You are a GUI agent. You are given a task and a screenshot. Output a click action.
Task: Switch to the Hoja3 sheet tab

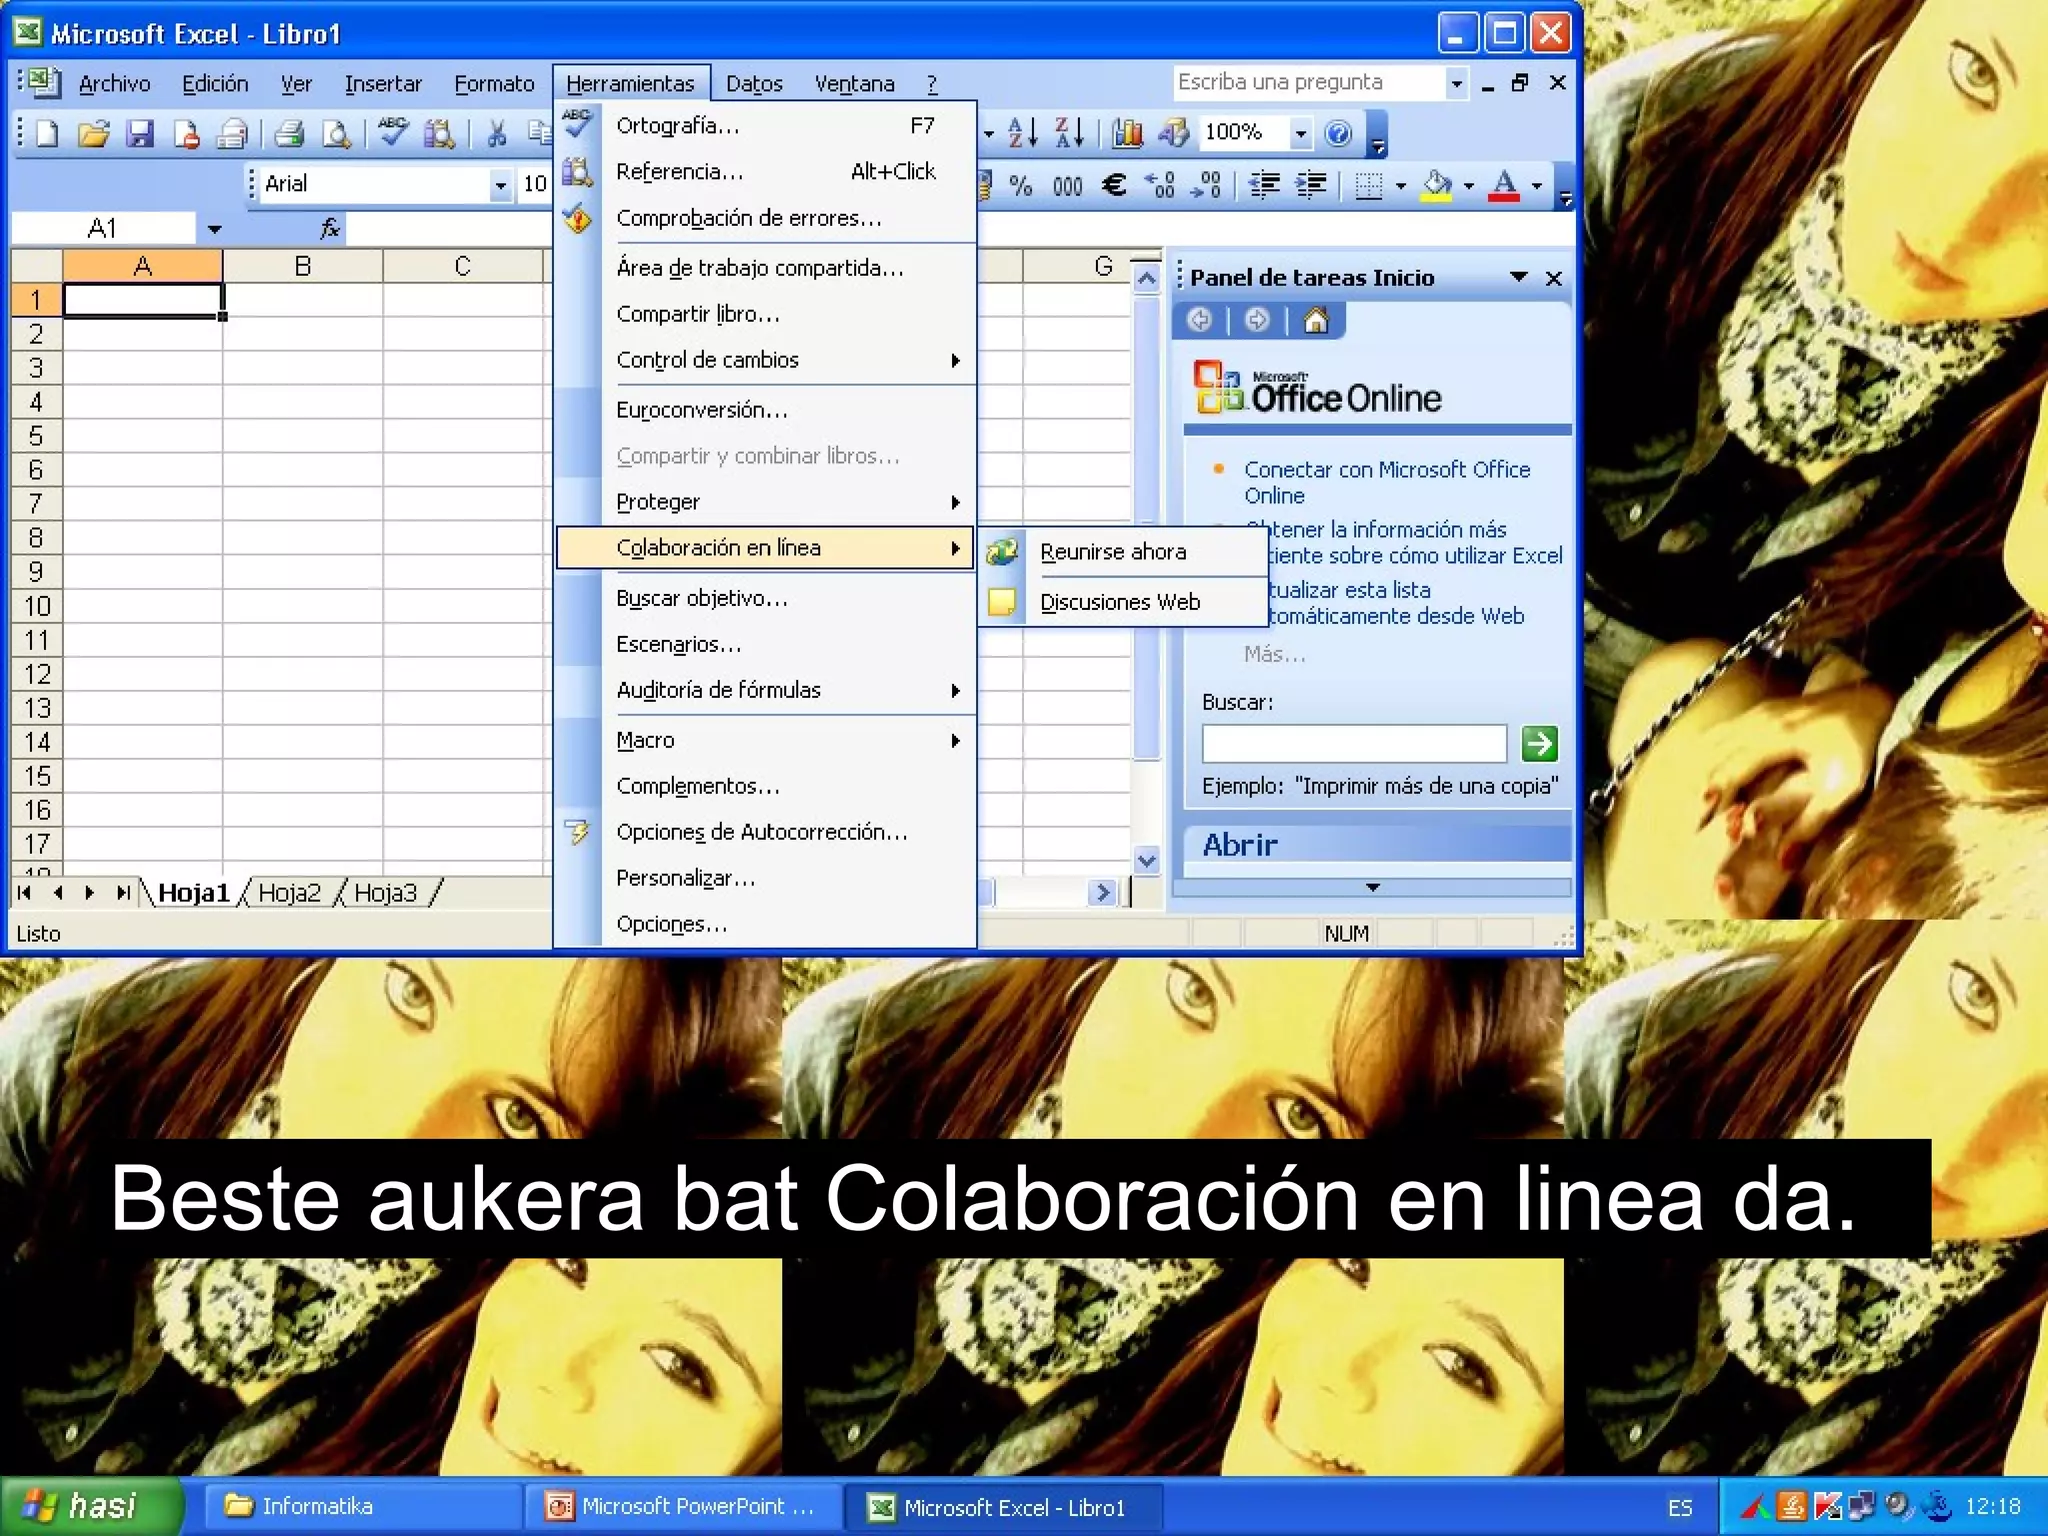coord(385,893)
